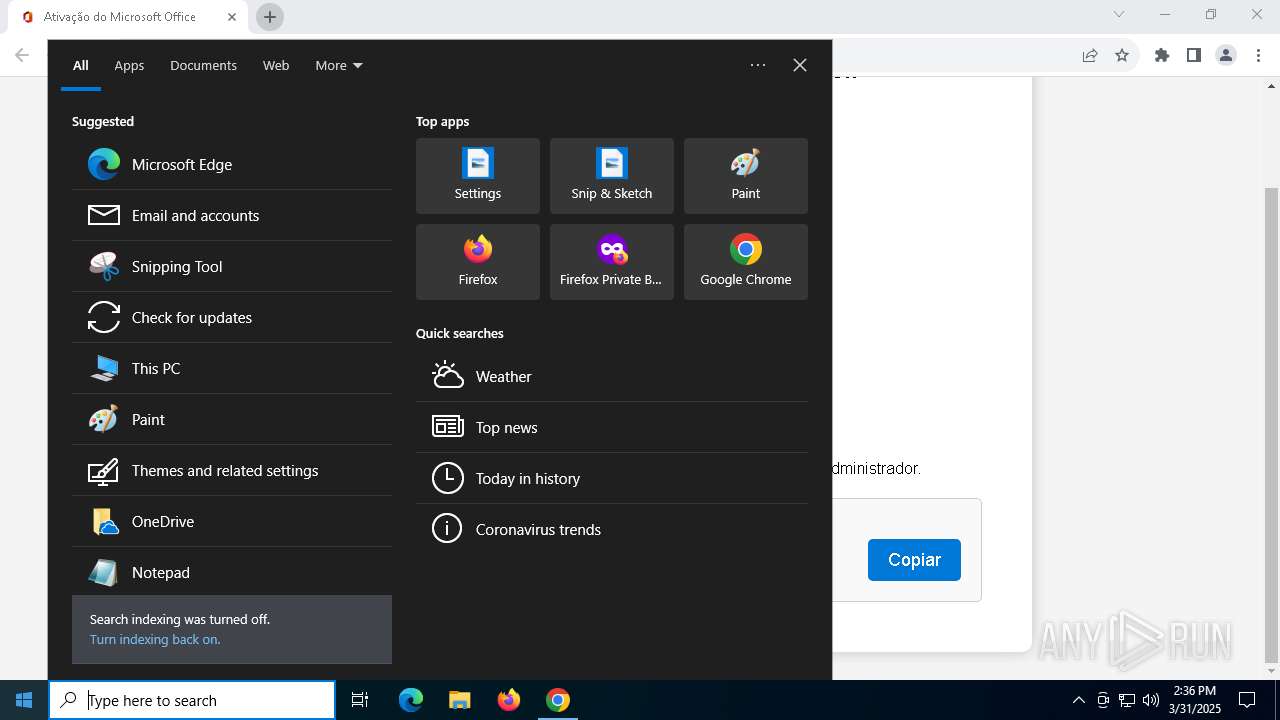Run the Coronavirus trends quick search

coord(612,529)
